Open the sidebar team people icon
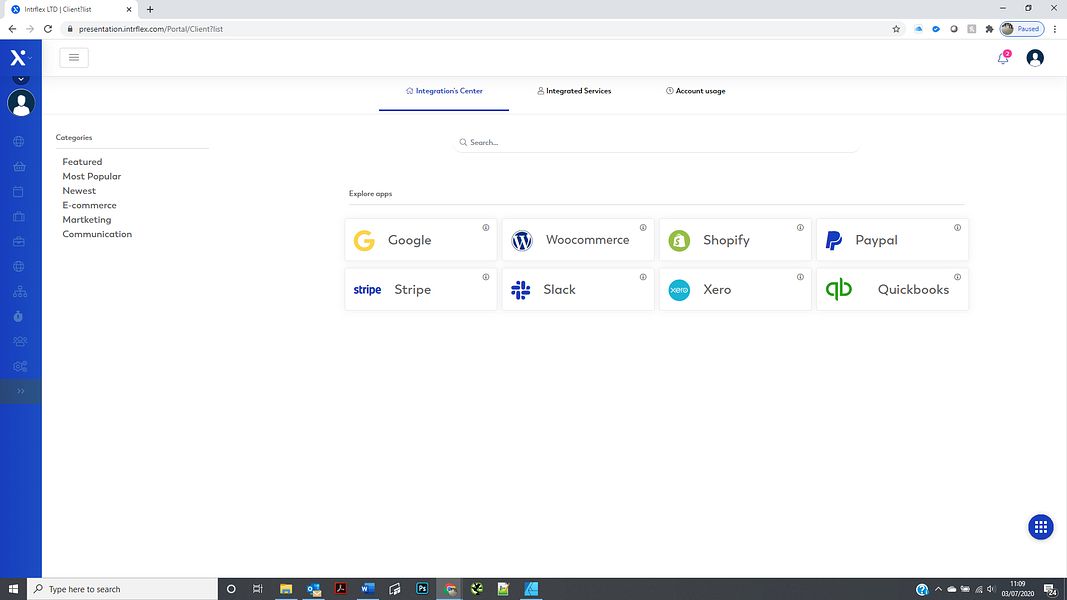Image resolution: width=1067 pixels, height=600 pixels. pyautogui.click(x=20, y=341)
